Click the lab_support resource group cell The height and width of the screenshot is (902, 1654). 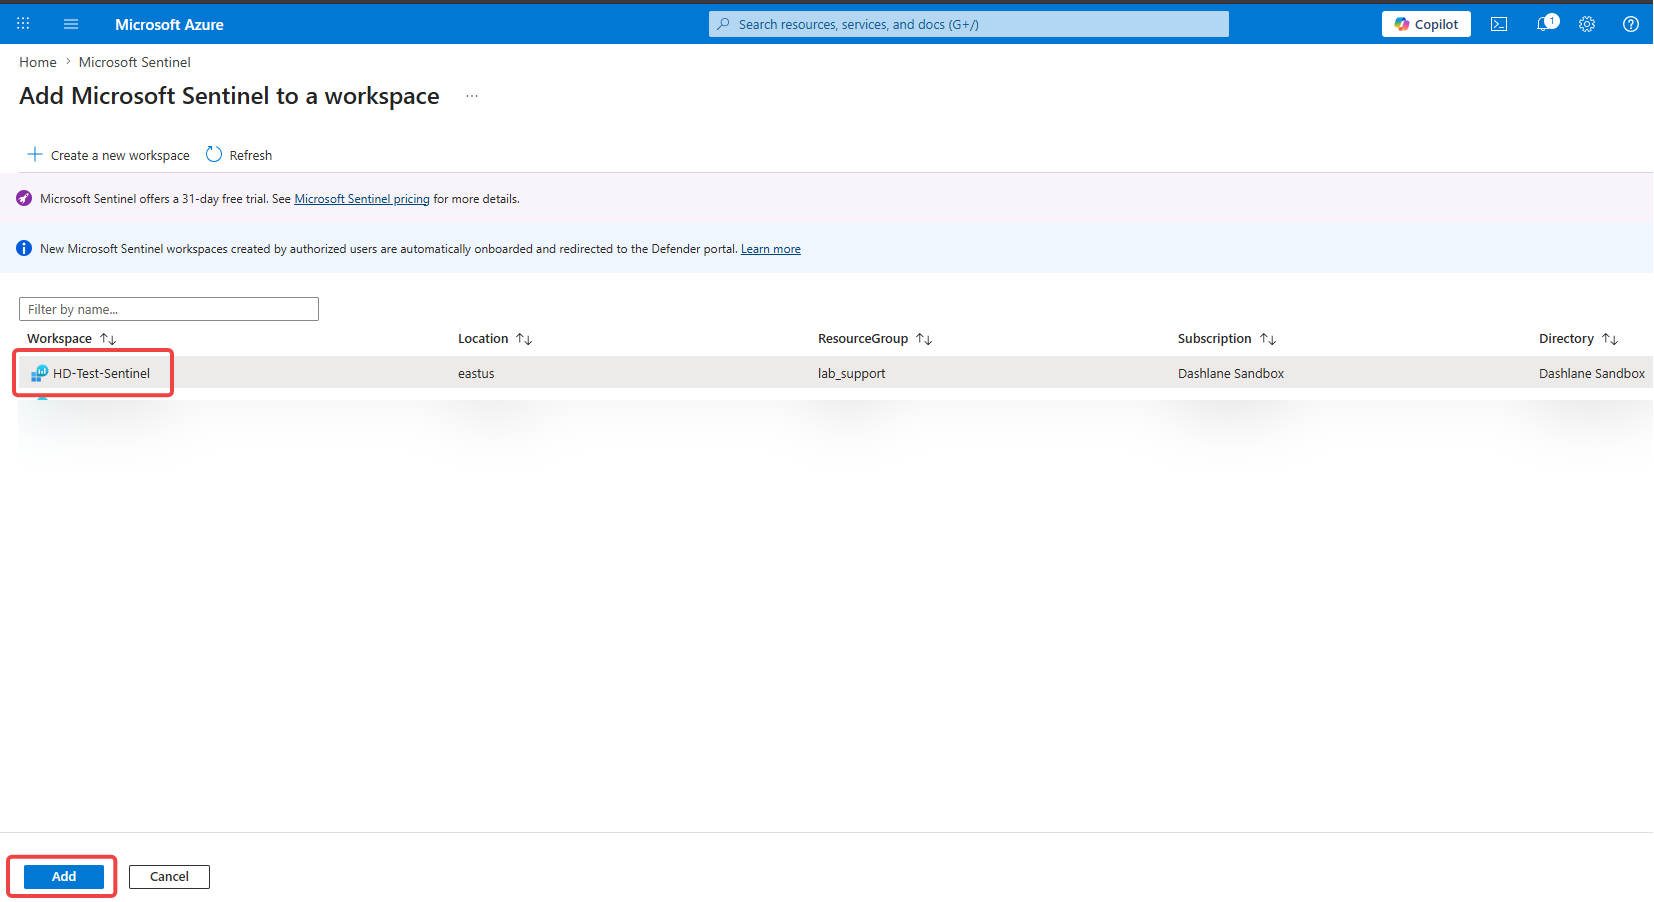tap(852, 373)
